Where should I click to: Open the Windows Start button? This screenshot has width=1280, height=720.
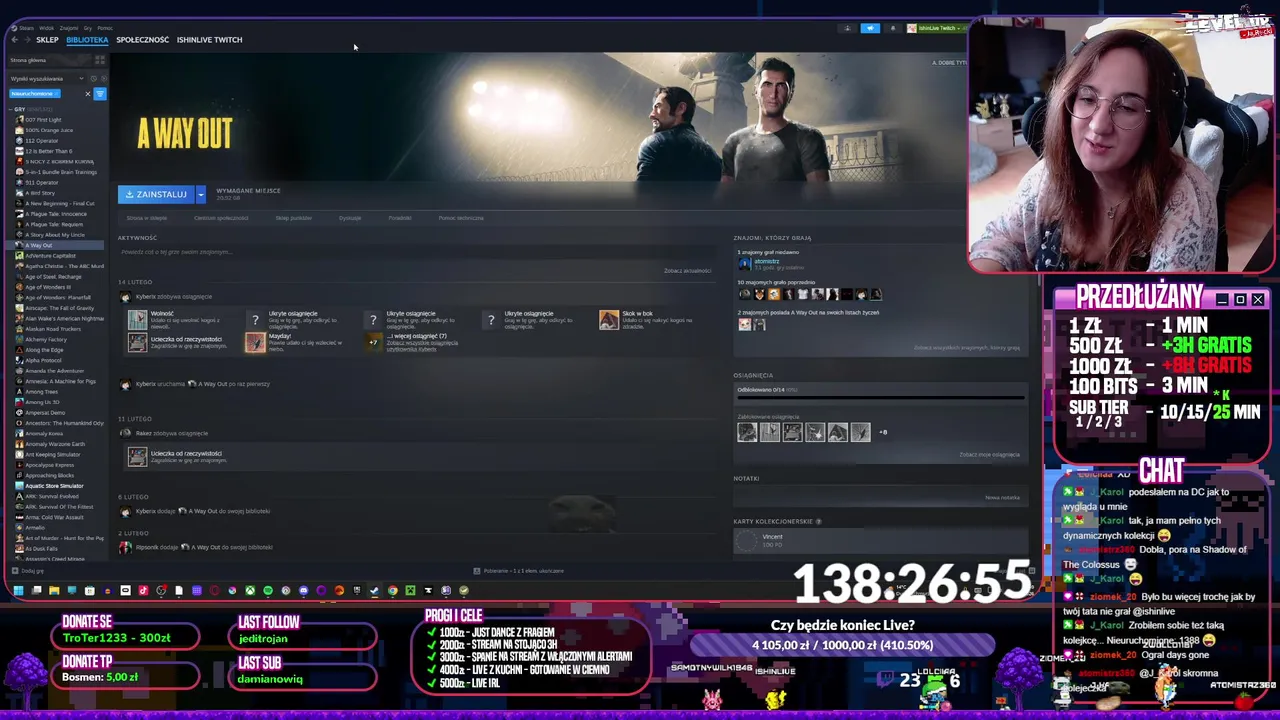click(x=18, y=591)
